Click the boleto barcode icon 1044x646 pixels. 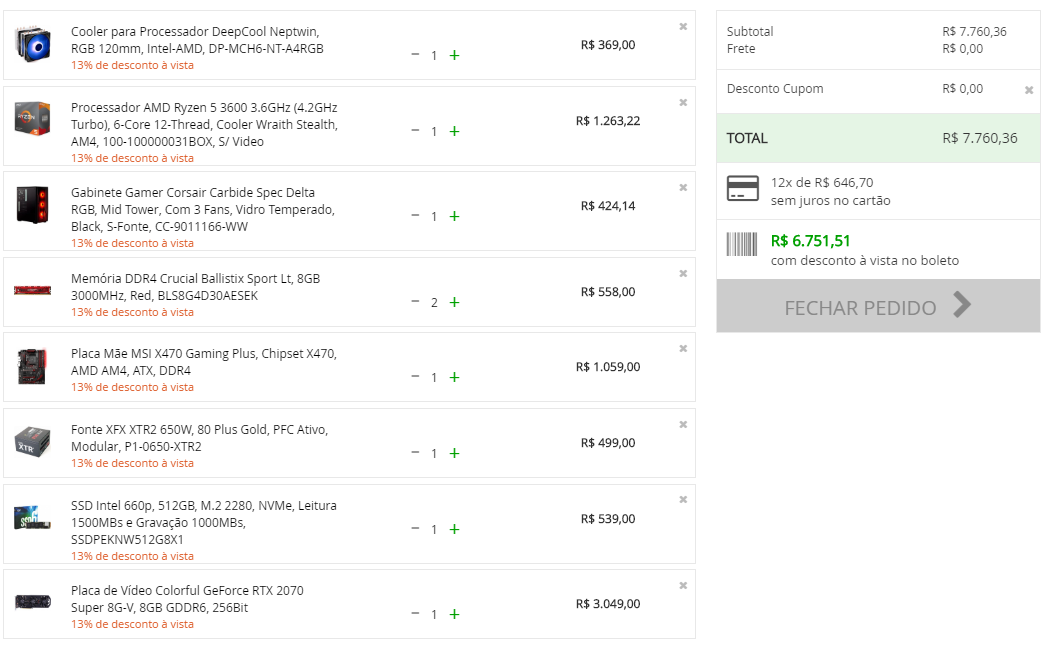coord(742,244)
